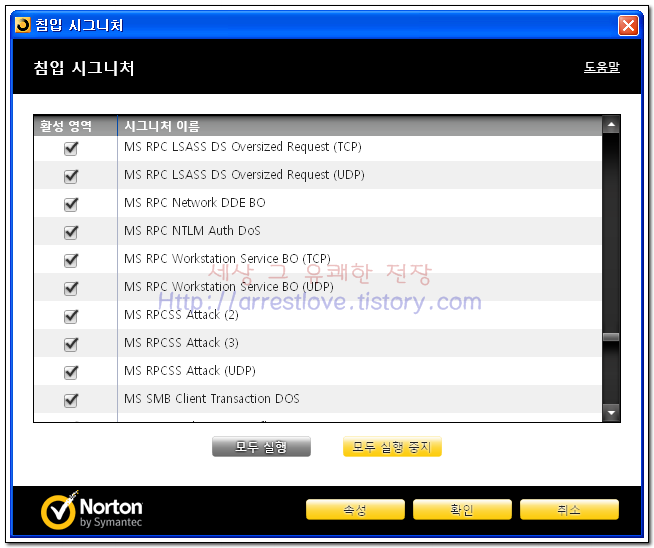Select row MS RPC LSASS DS Oversized Request (UDP)

[318, 175]
